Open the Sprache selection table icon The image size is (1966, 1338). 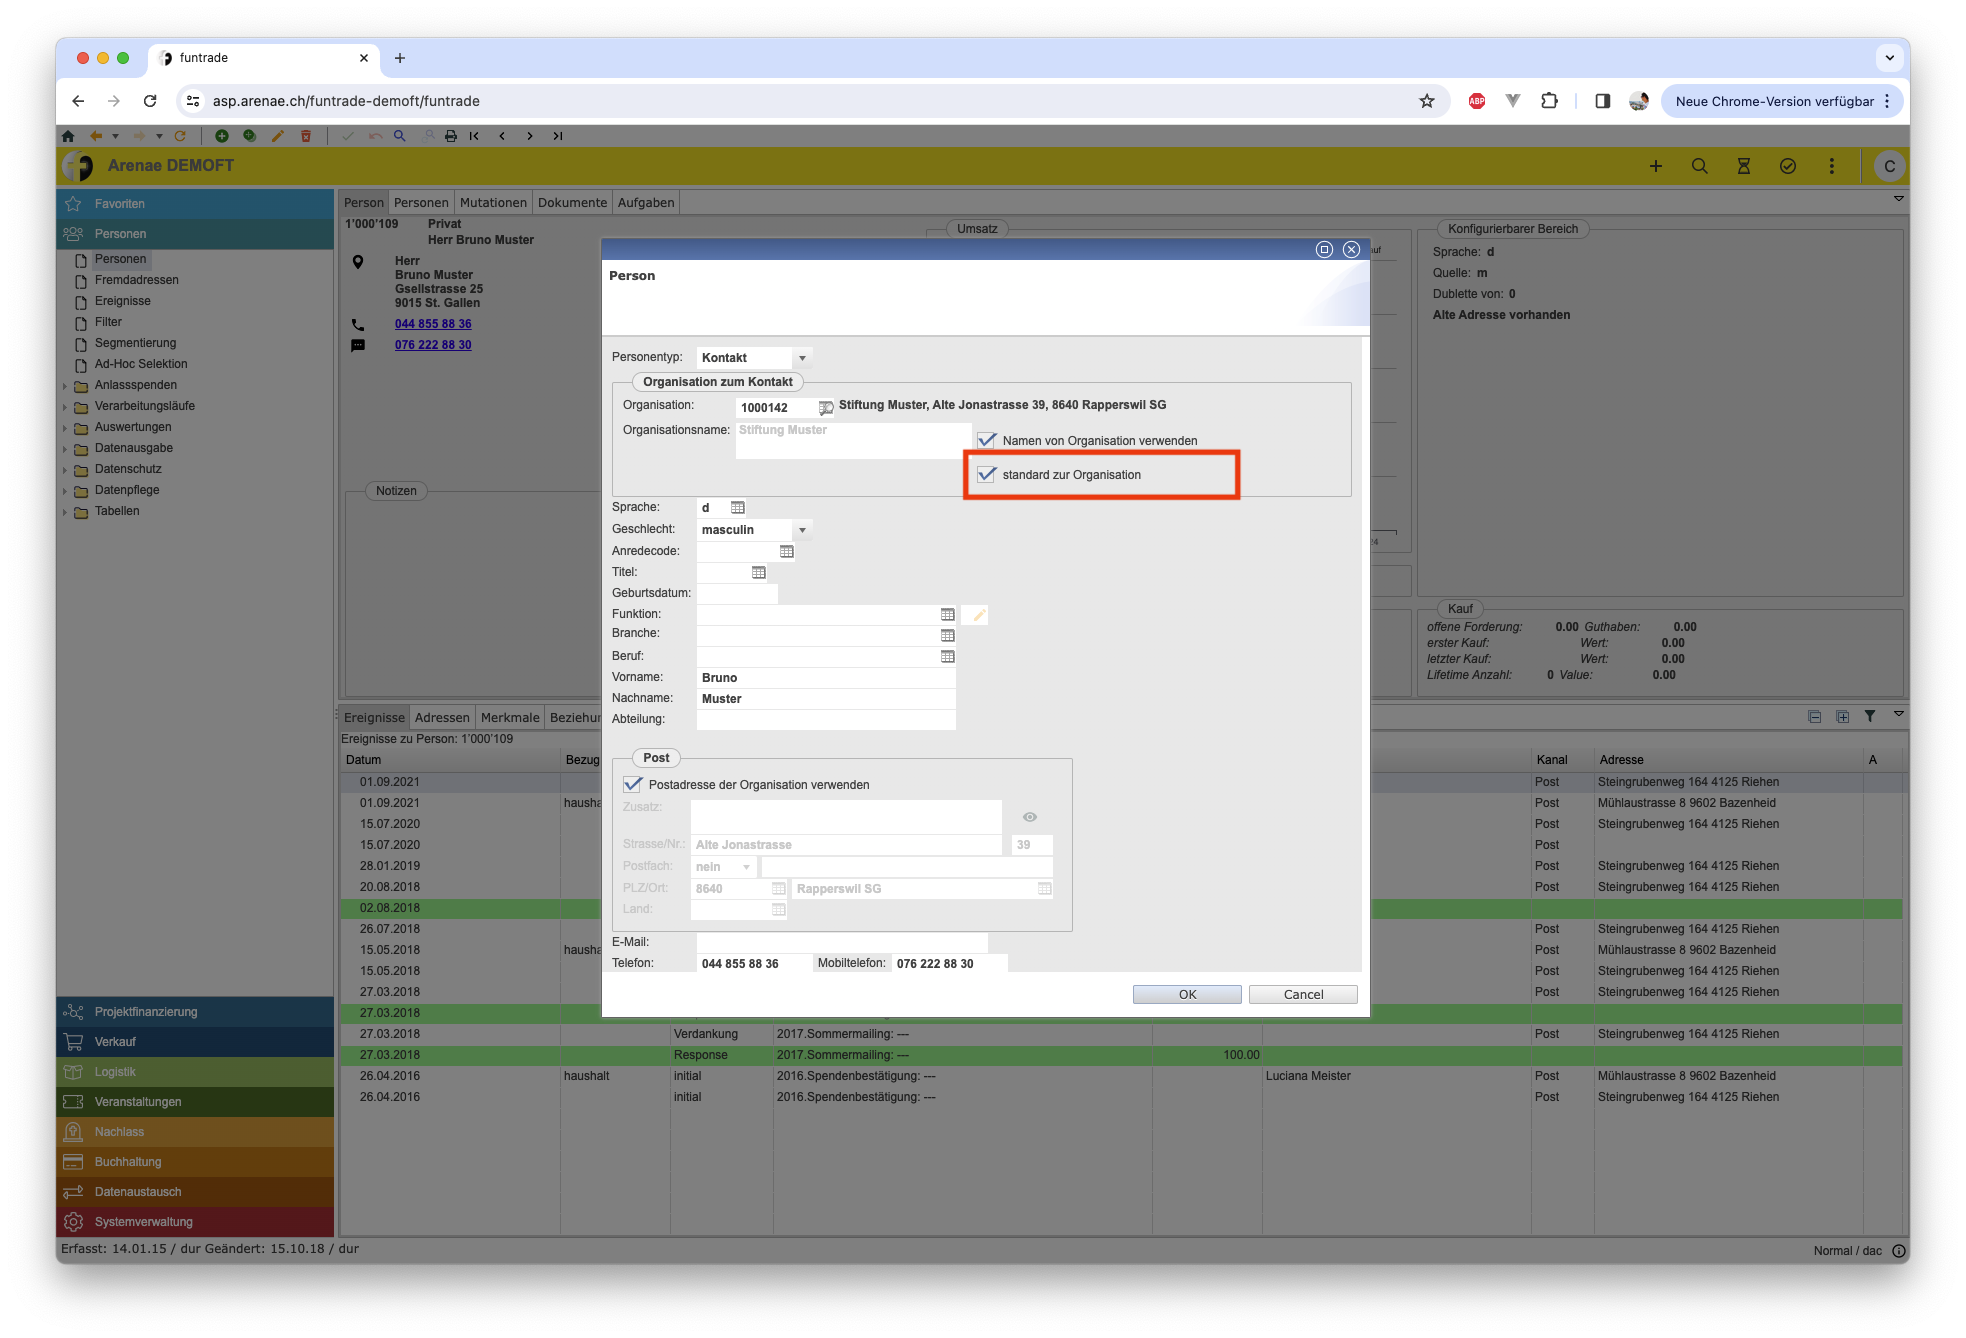pos(738,508)
